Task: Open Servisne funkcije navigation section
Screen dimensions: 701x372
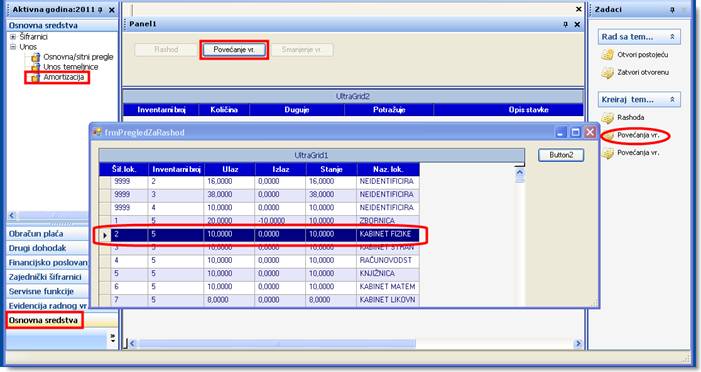Action: [47, 291]
